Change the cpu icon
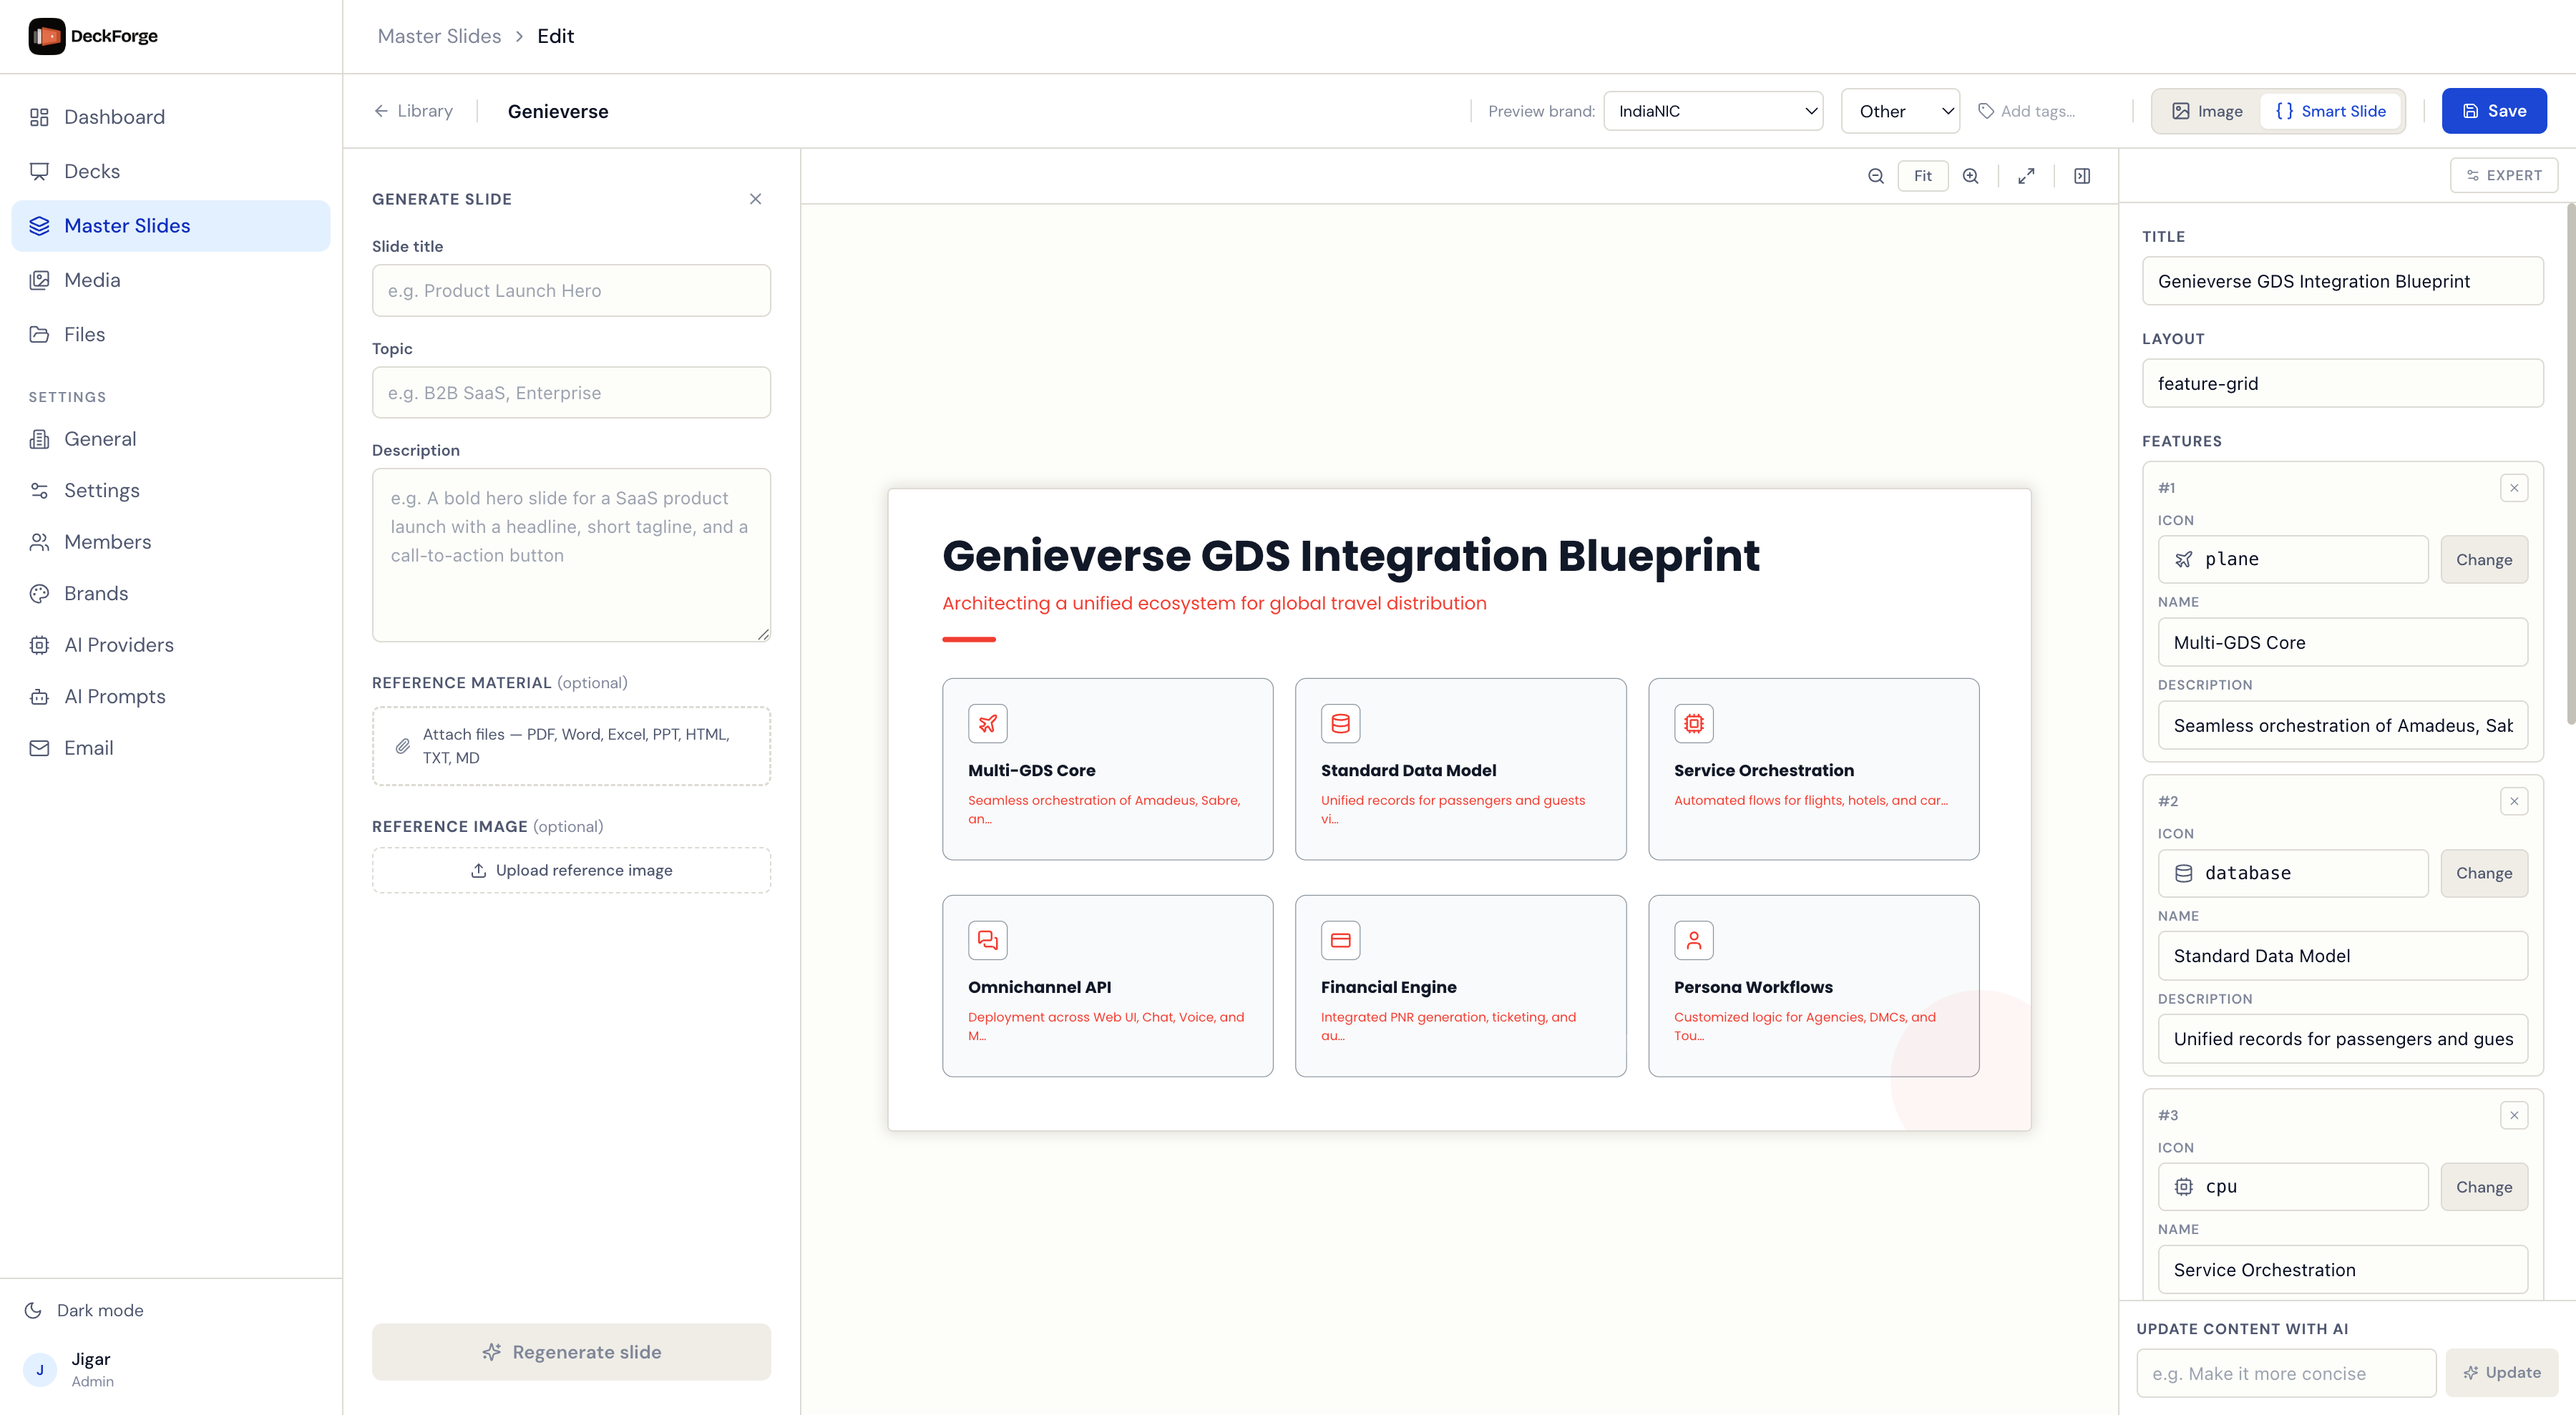2576x1415 pixels. 2484,1187
